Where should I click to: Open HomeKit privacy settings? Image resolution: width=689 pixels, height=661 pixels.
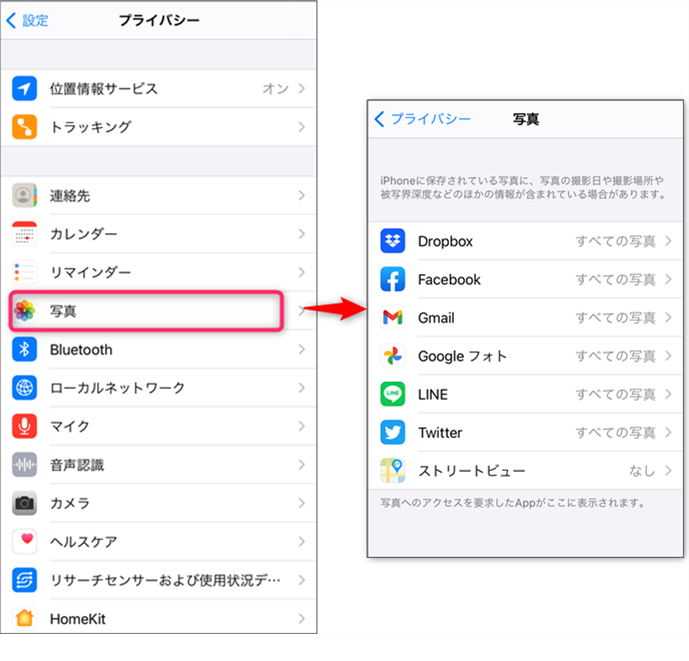pyautogui.click(x=159, y=618)
